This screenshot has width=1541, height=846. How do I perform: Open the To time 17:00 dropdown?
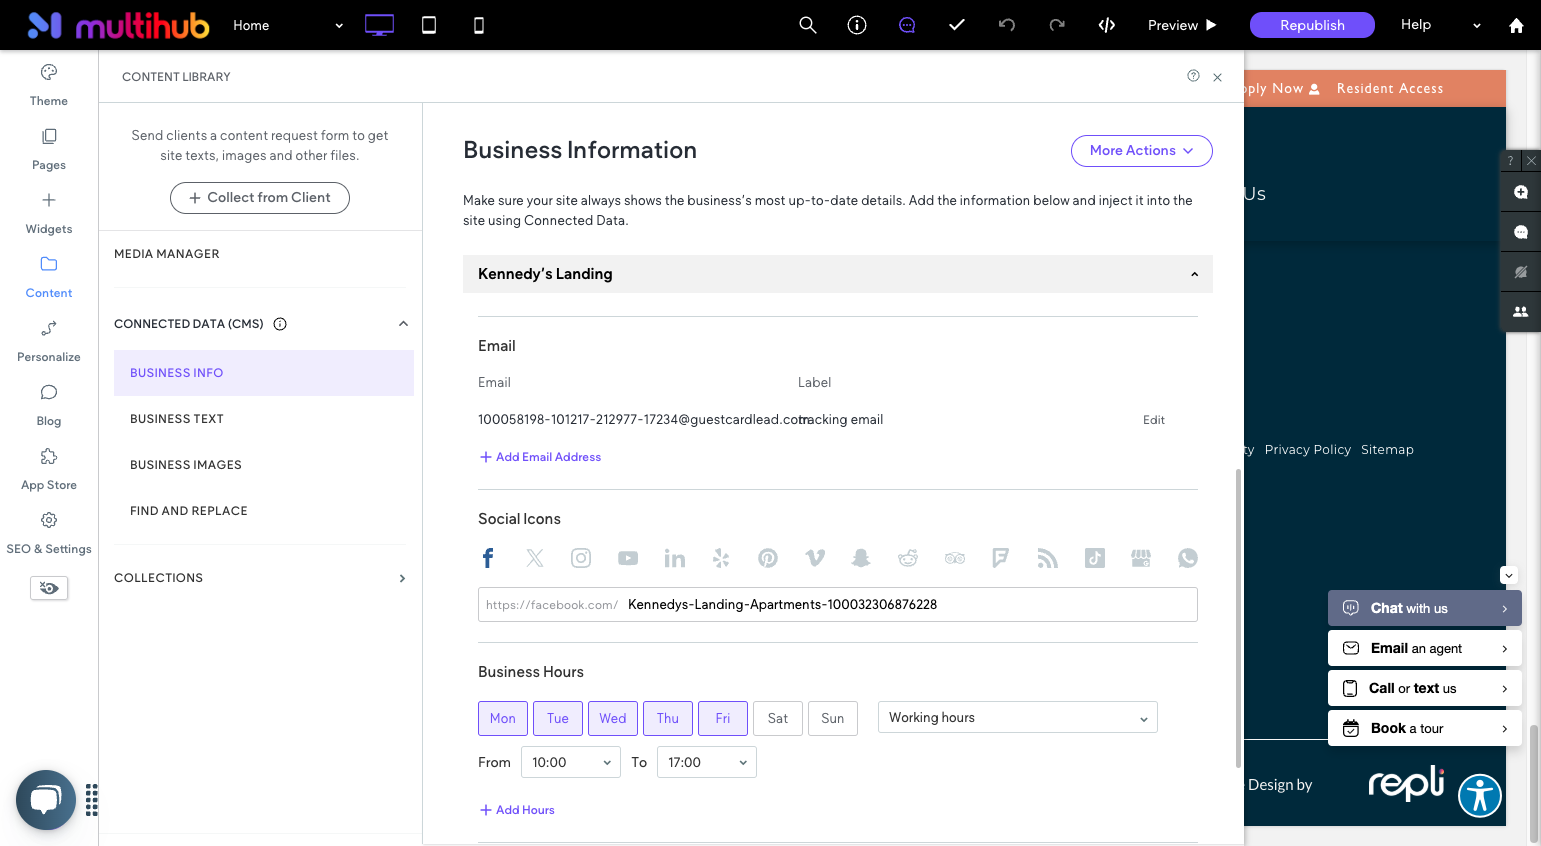pos(707,762)
